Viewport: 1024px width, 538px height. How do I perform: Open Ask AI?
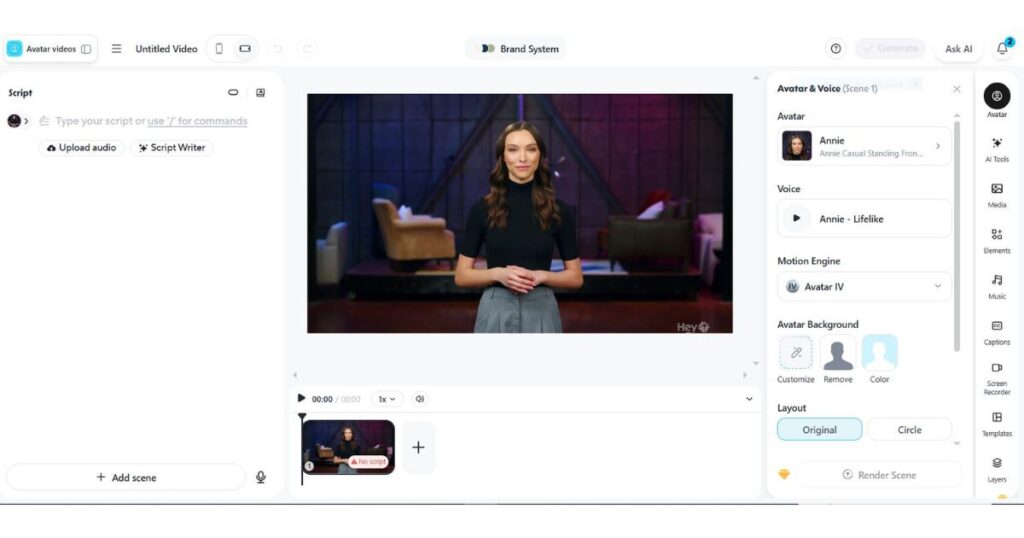pos(958,49)
